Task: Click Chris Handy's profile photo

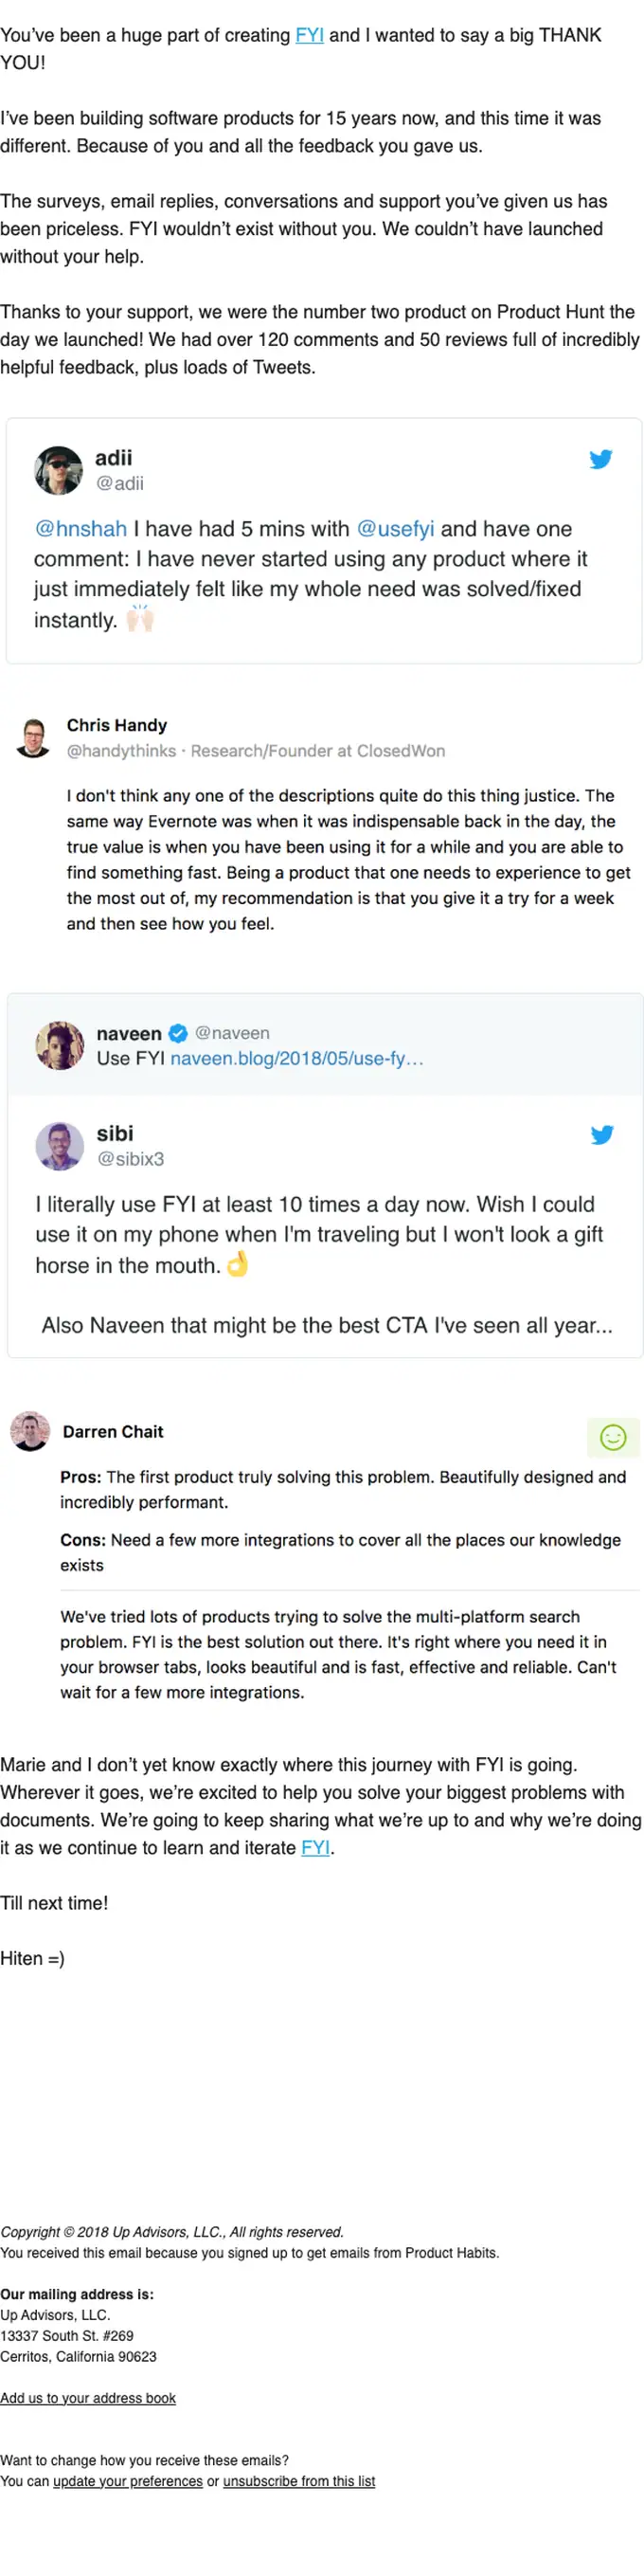Action: pyautogui.click(x=34, y=738)
